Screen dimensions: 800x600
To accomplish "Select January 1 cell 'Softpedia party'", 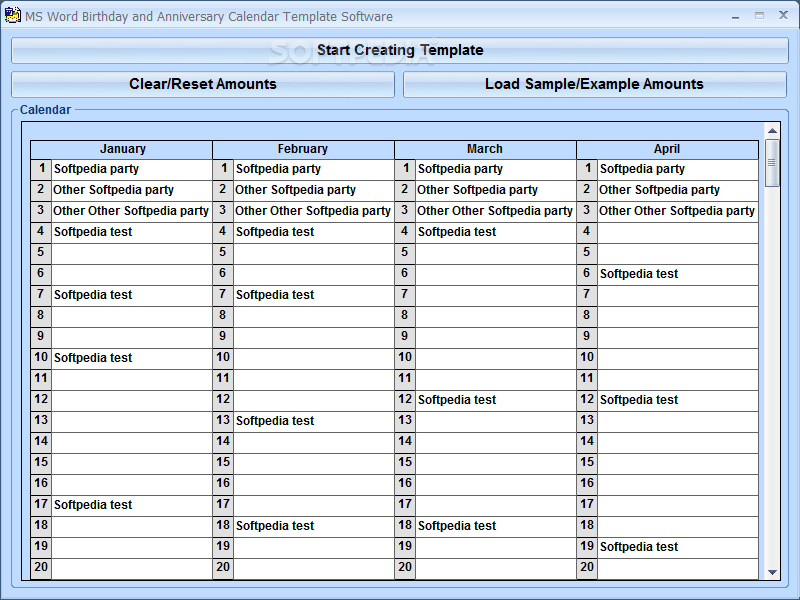I will coord(132,169).
